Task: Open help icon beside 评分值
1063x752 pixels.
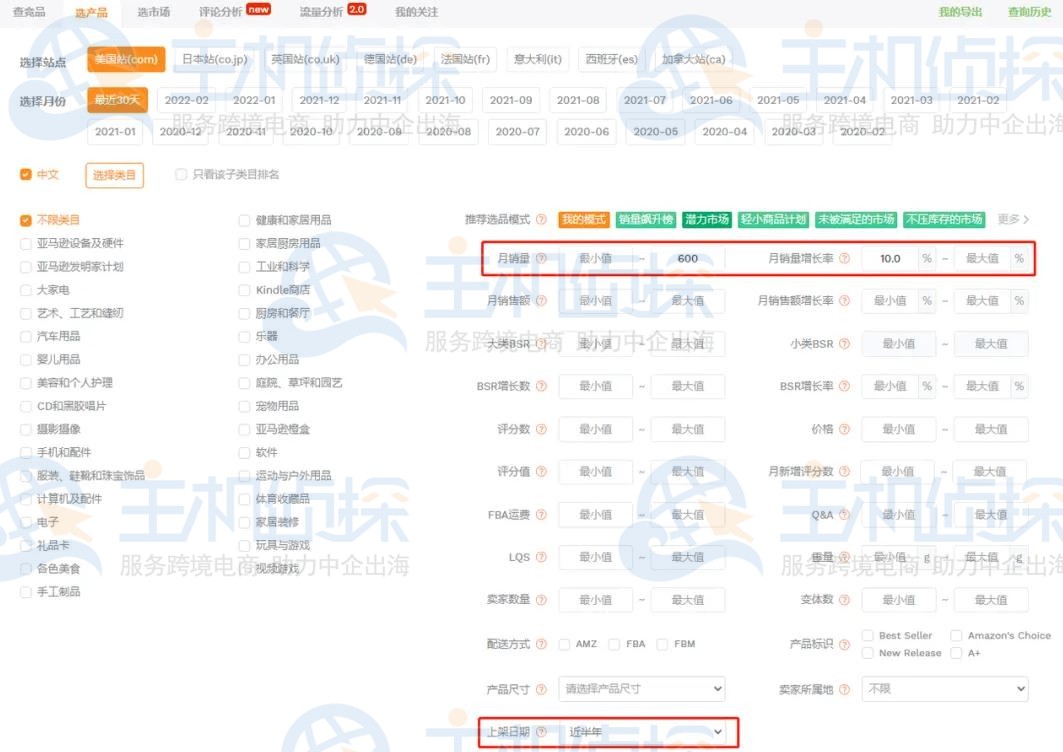Action: click(541, 471)
